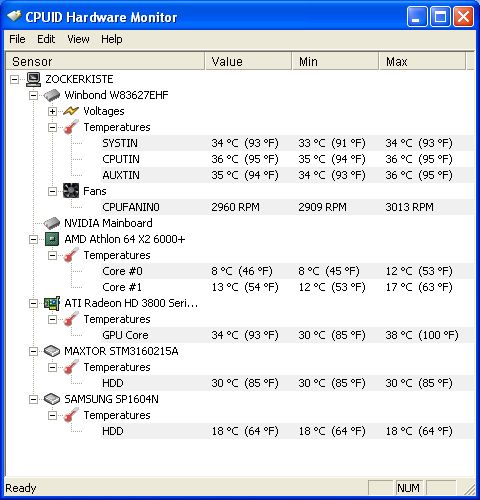Collapse the ZOCKERKISTE root node
Viewport: 480px width, 500px height.
14,79
